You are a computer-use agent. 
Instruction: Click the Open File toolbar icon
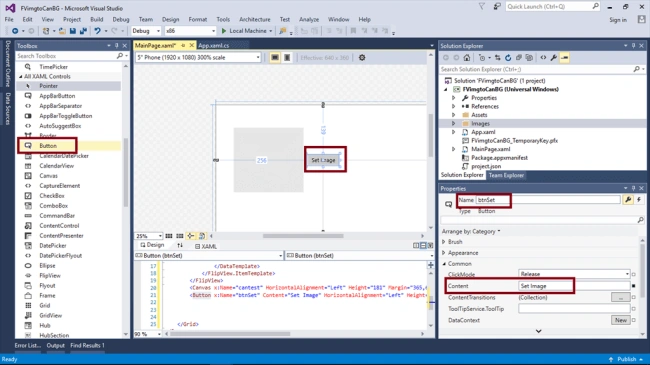[x=62, y=31]
